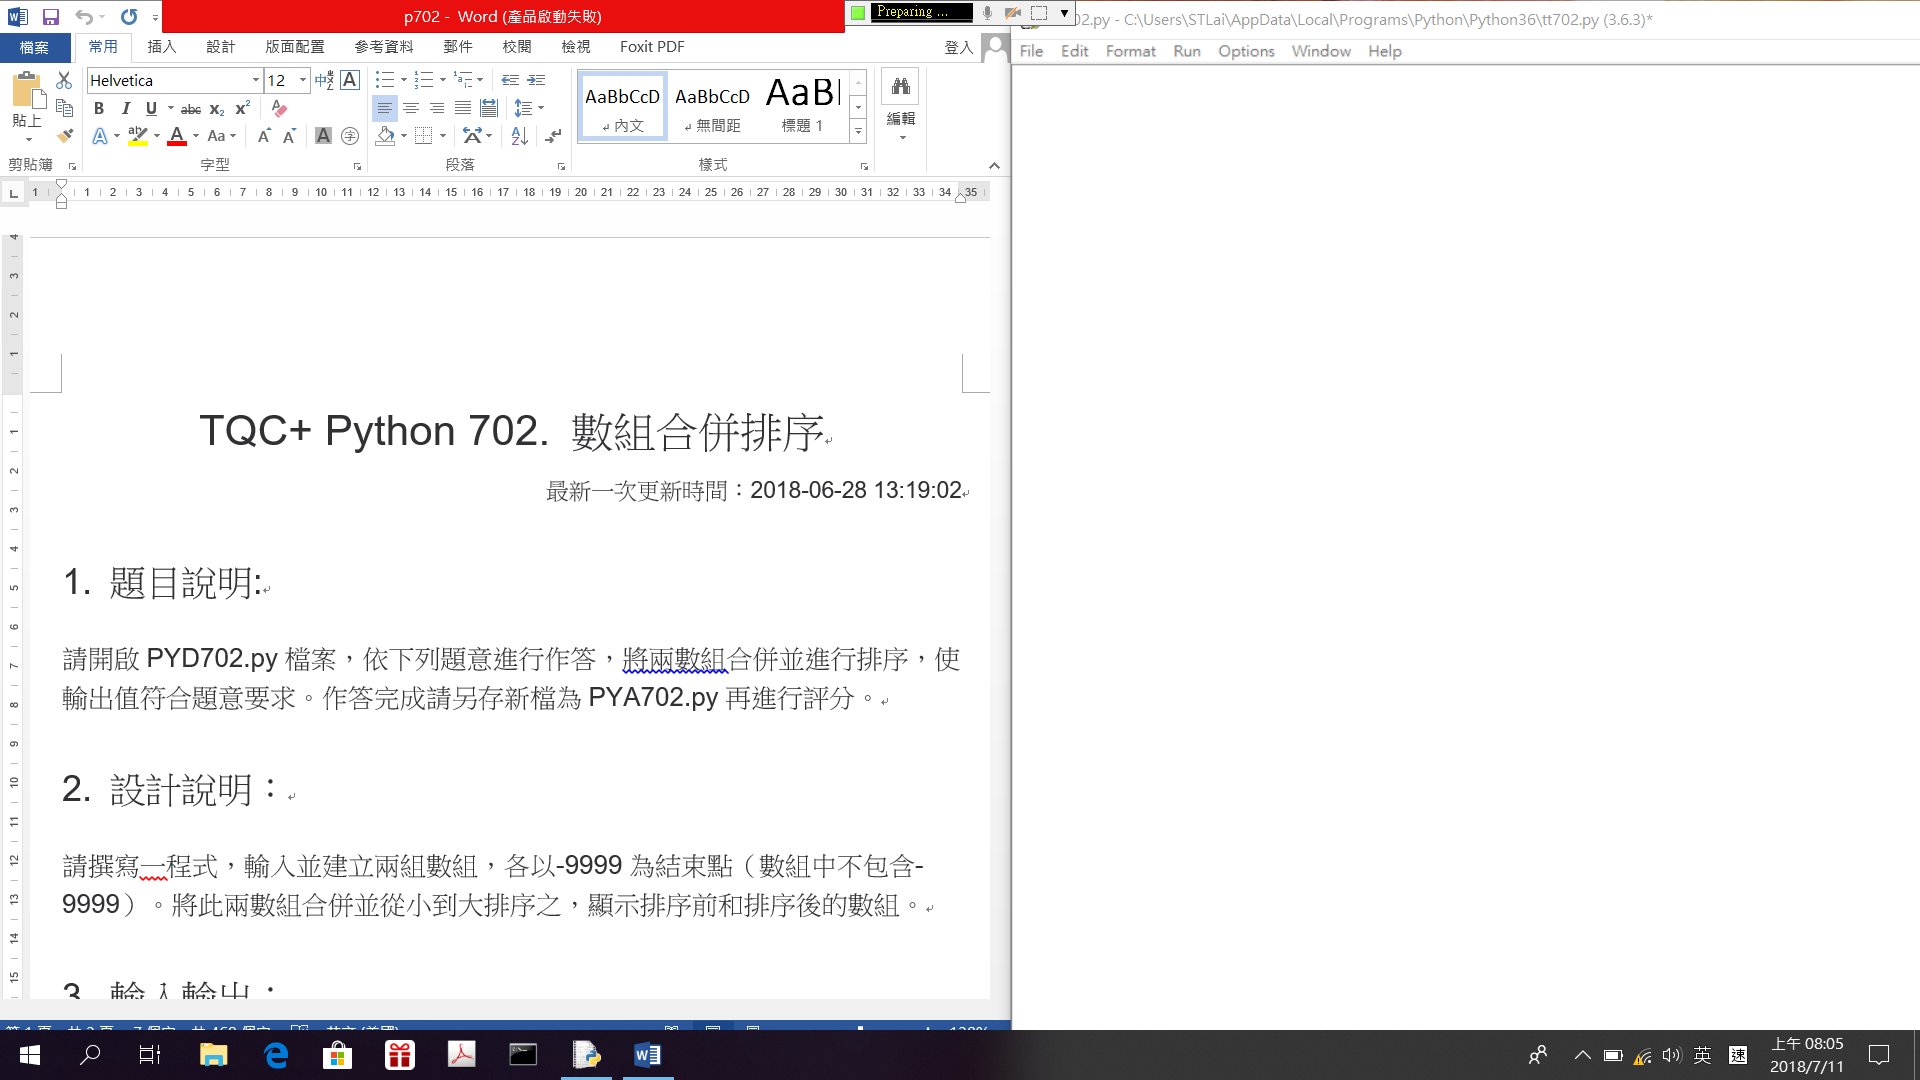
Task: Open the Change Case (Aa) dropdown
Action: pyautogui.click(x=221, y=136)
